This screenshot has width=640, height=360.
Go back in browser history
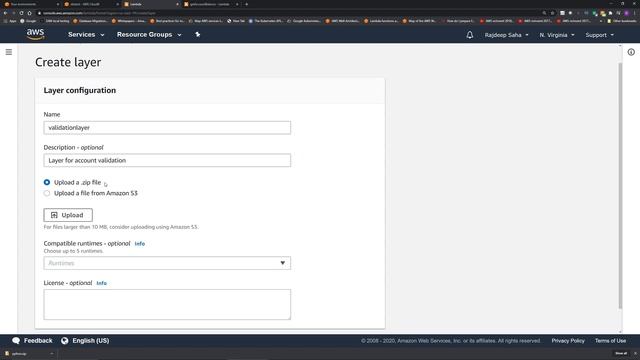tap(5, 13)
